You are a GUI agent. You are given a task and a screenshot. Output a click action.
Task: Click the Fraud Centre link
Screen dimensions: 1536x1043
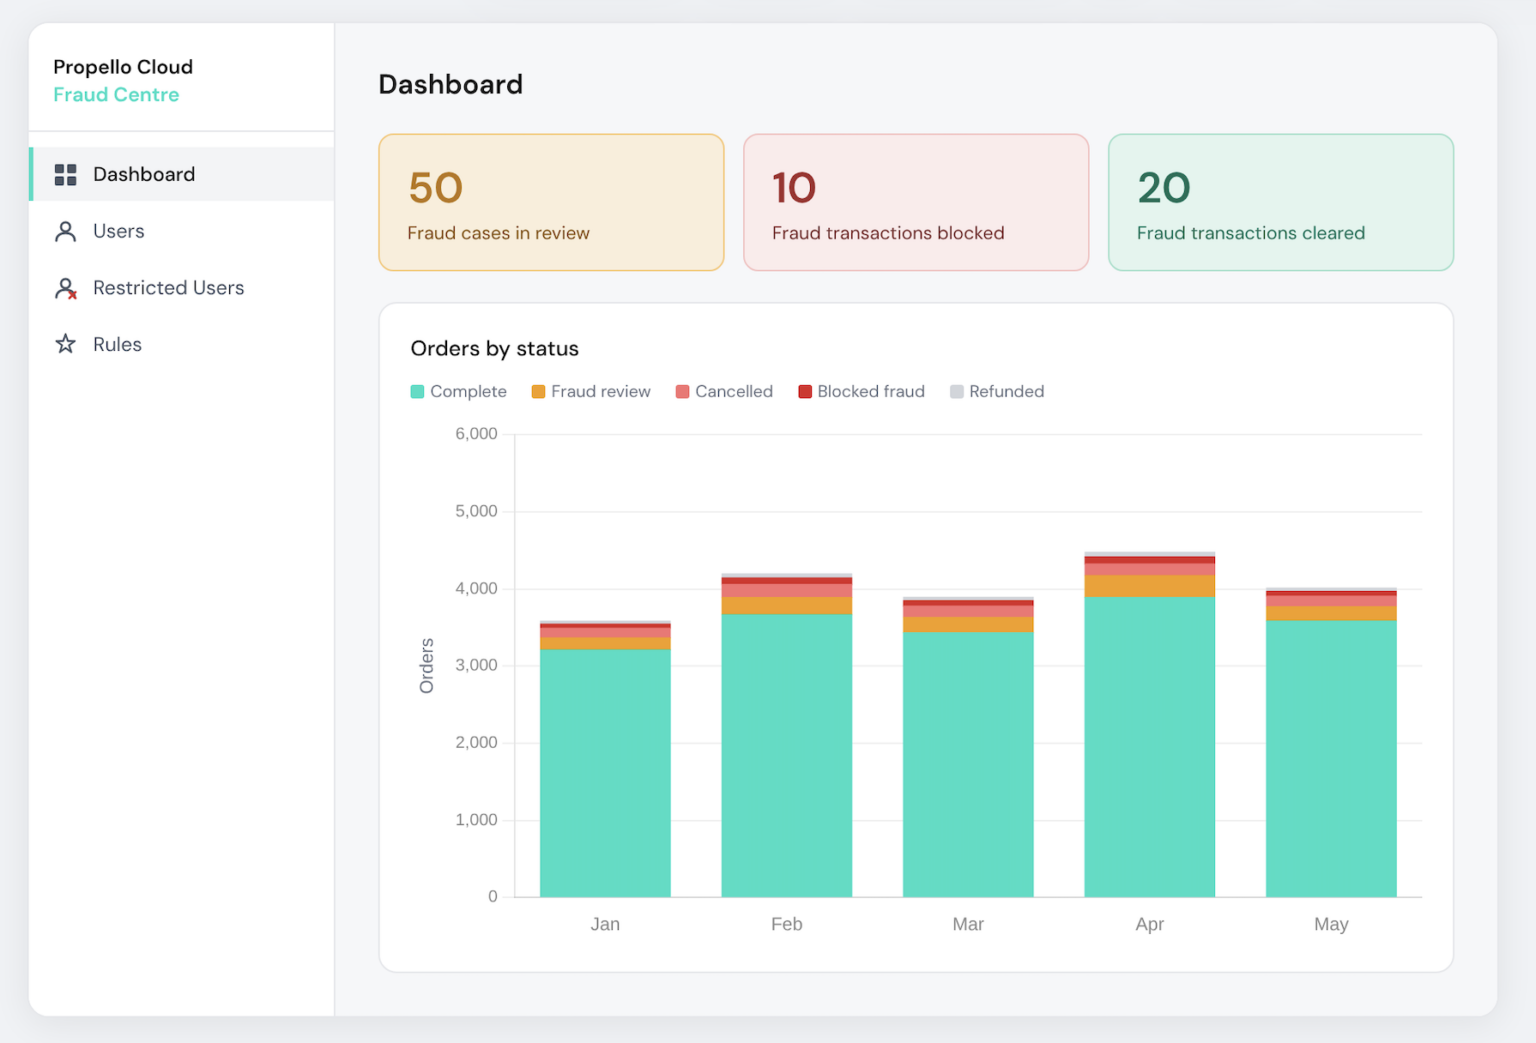[116, 95]
